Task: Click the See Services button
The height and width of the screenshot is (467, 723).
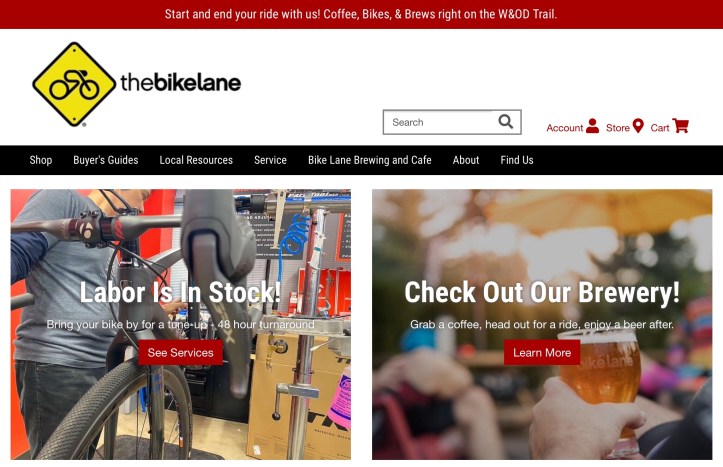Action: [x=180, y=353]
